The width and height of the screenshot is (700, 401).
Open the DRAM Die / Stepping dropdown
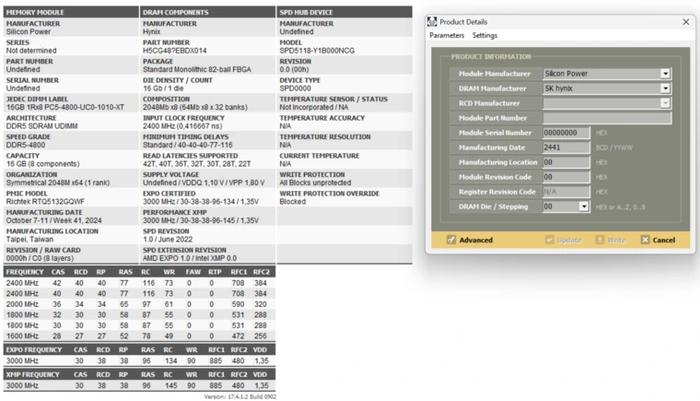click(585, 206)
